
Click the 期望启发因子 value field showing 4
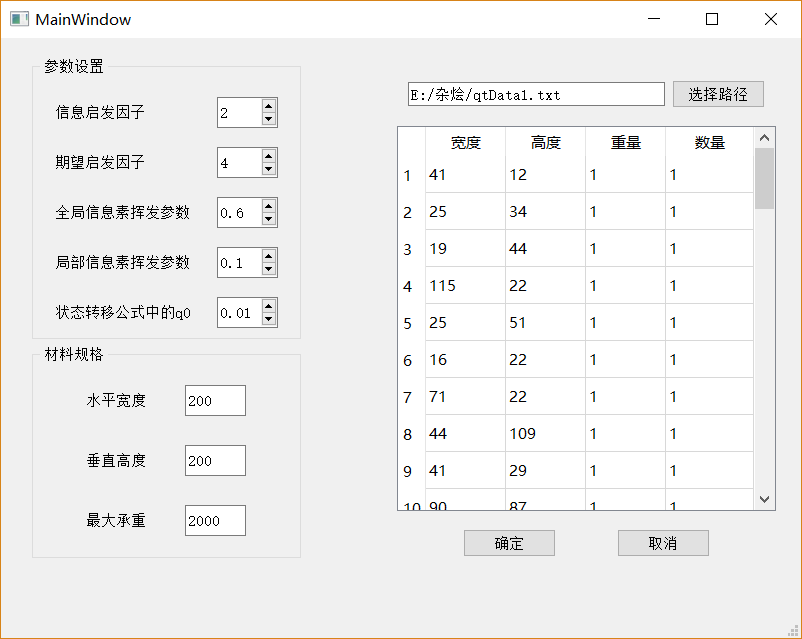pos(240,163)
